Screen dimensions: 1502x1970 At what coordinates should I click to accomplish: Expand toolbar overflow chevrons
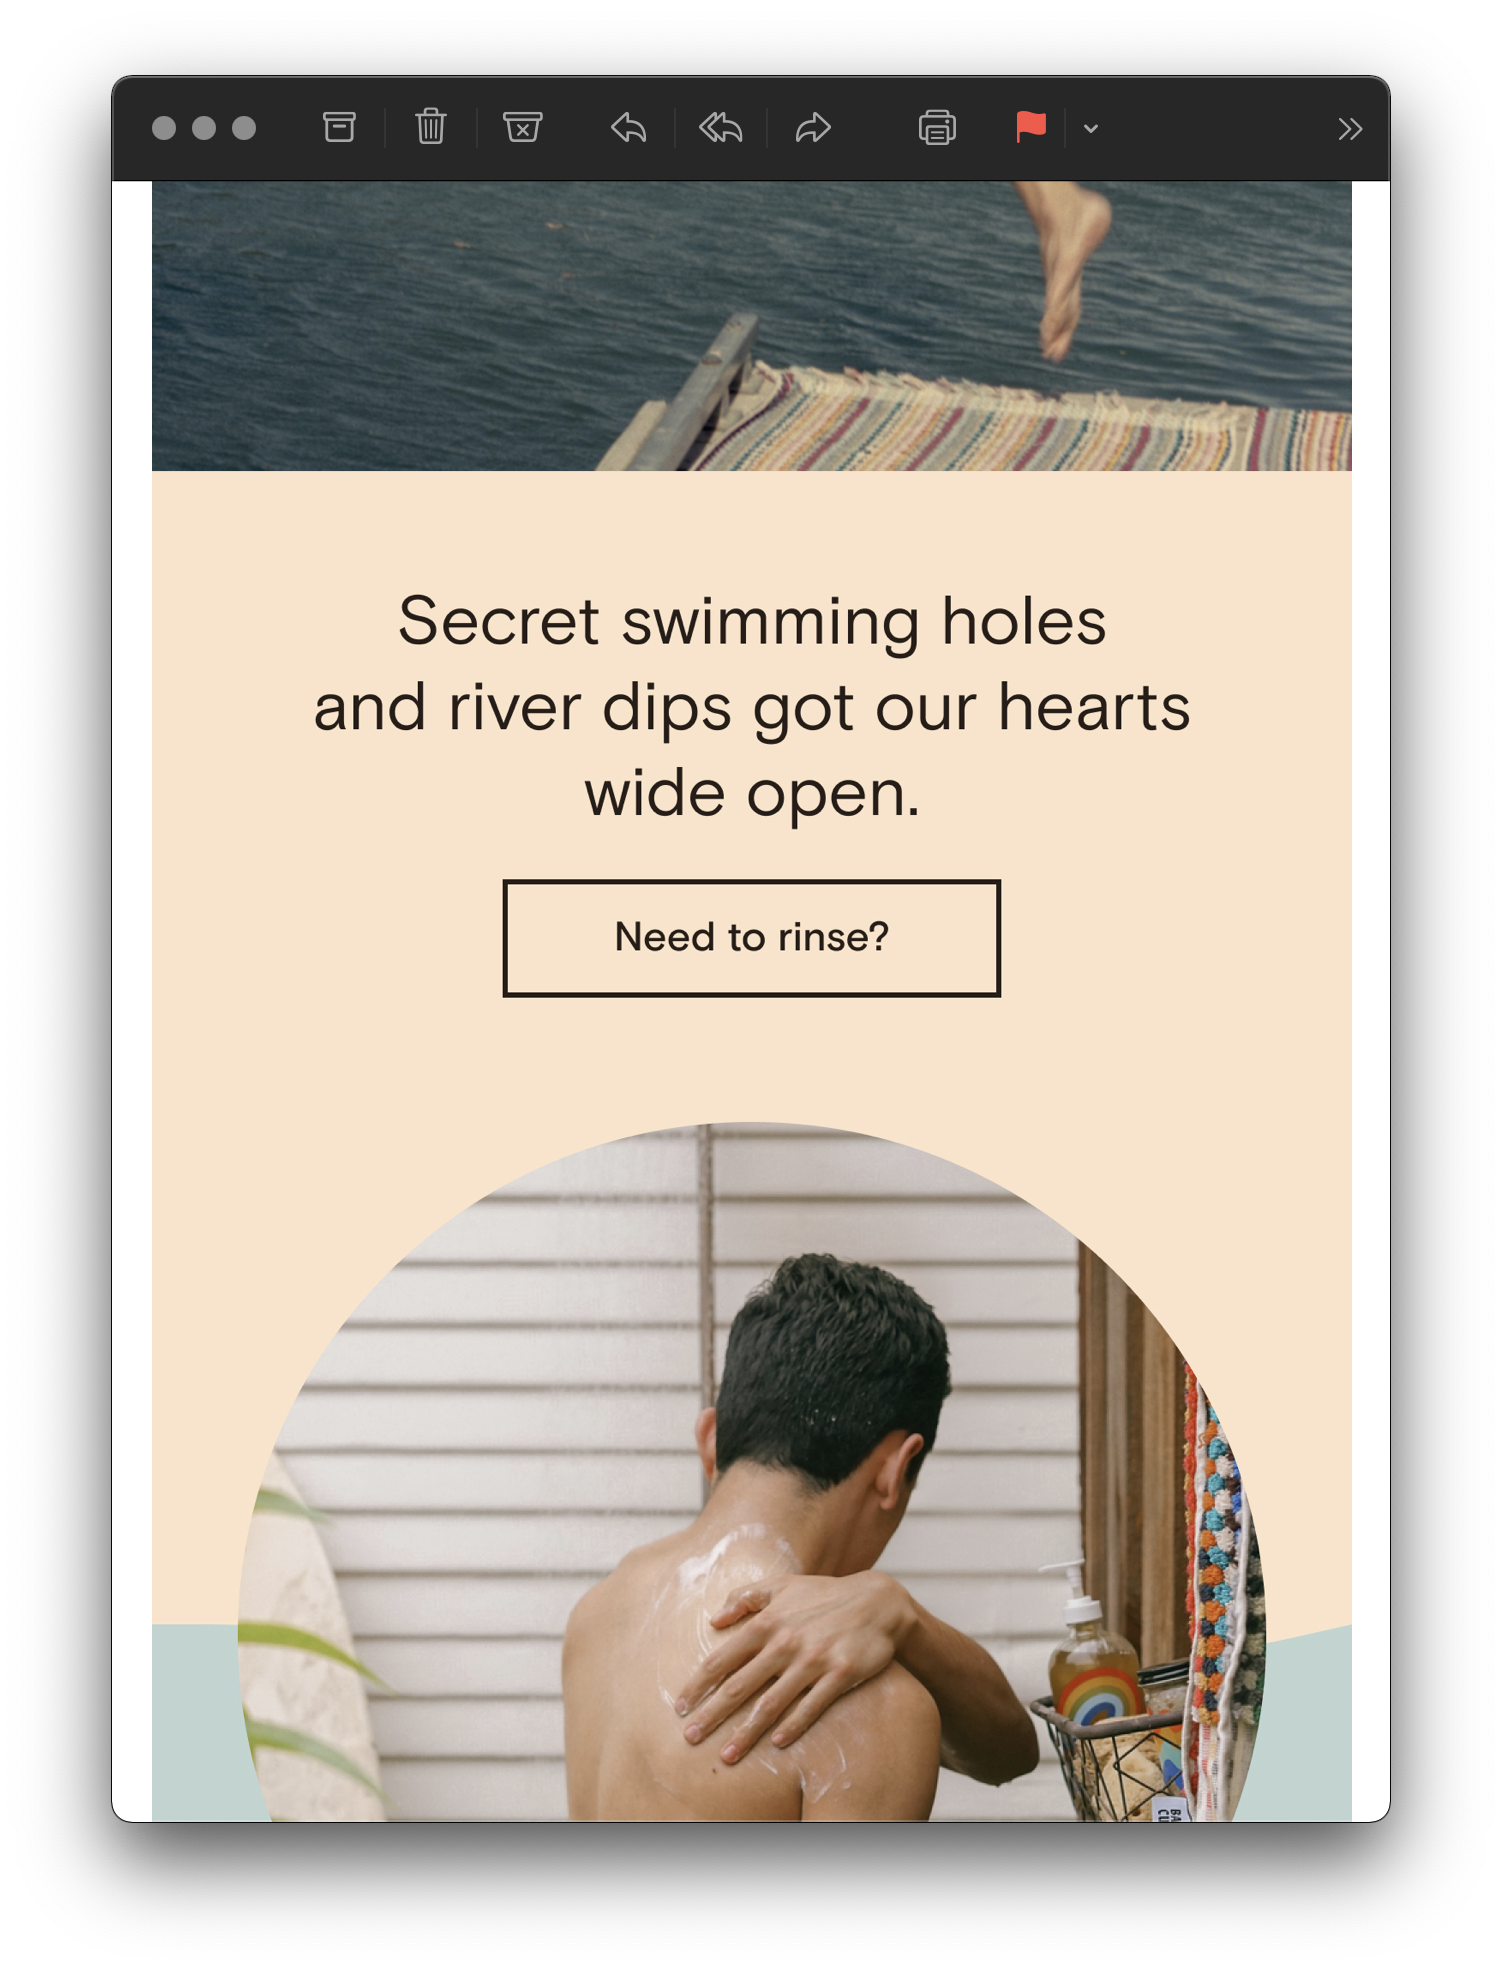[x=1349, y=129]
